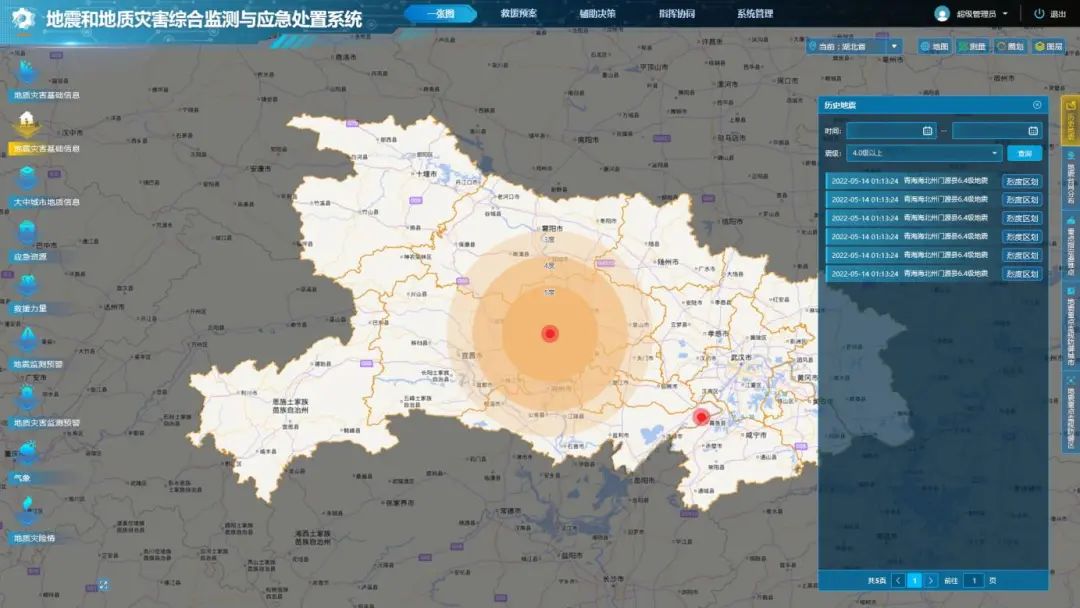Screen dimensions: 1080x608
Task: Open 地质灾害监测预警 sidebar icon
Action: pyautogui.click(x=26, y=399)
